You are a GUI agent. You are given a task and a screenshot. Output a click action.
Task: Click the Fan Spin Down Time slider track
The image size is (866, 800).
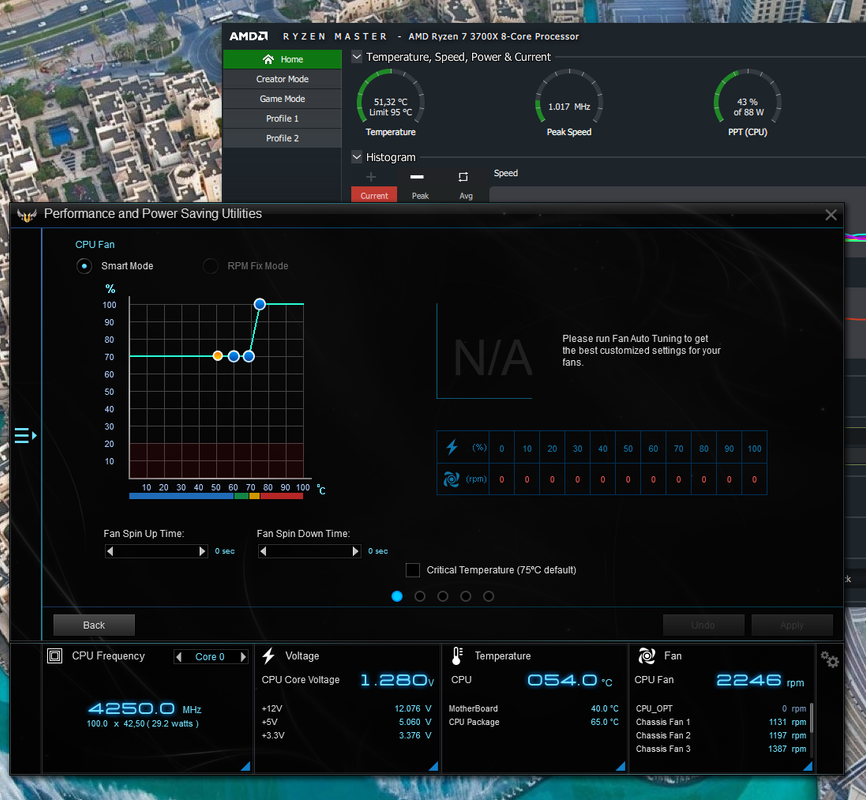pyautogui.click(x=309, y=551)
